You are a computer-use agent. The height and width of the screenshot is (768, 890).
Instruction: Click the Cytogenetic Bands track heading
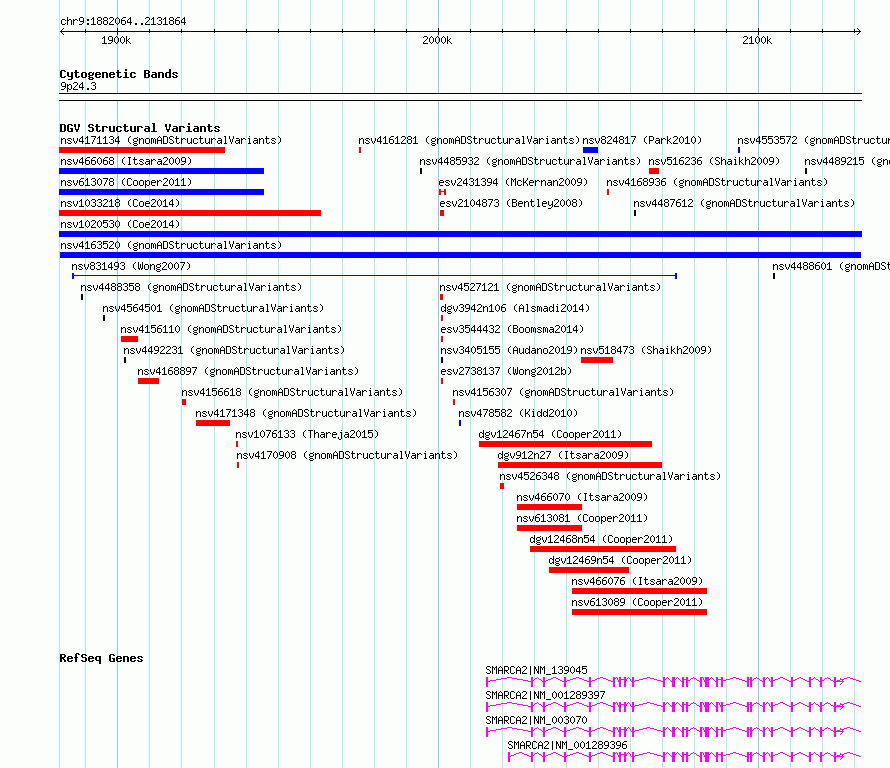[119, 74]
